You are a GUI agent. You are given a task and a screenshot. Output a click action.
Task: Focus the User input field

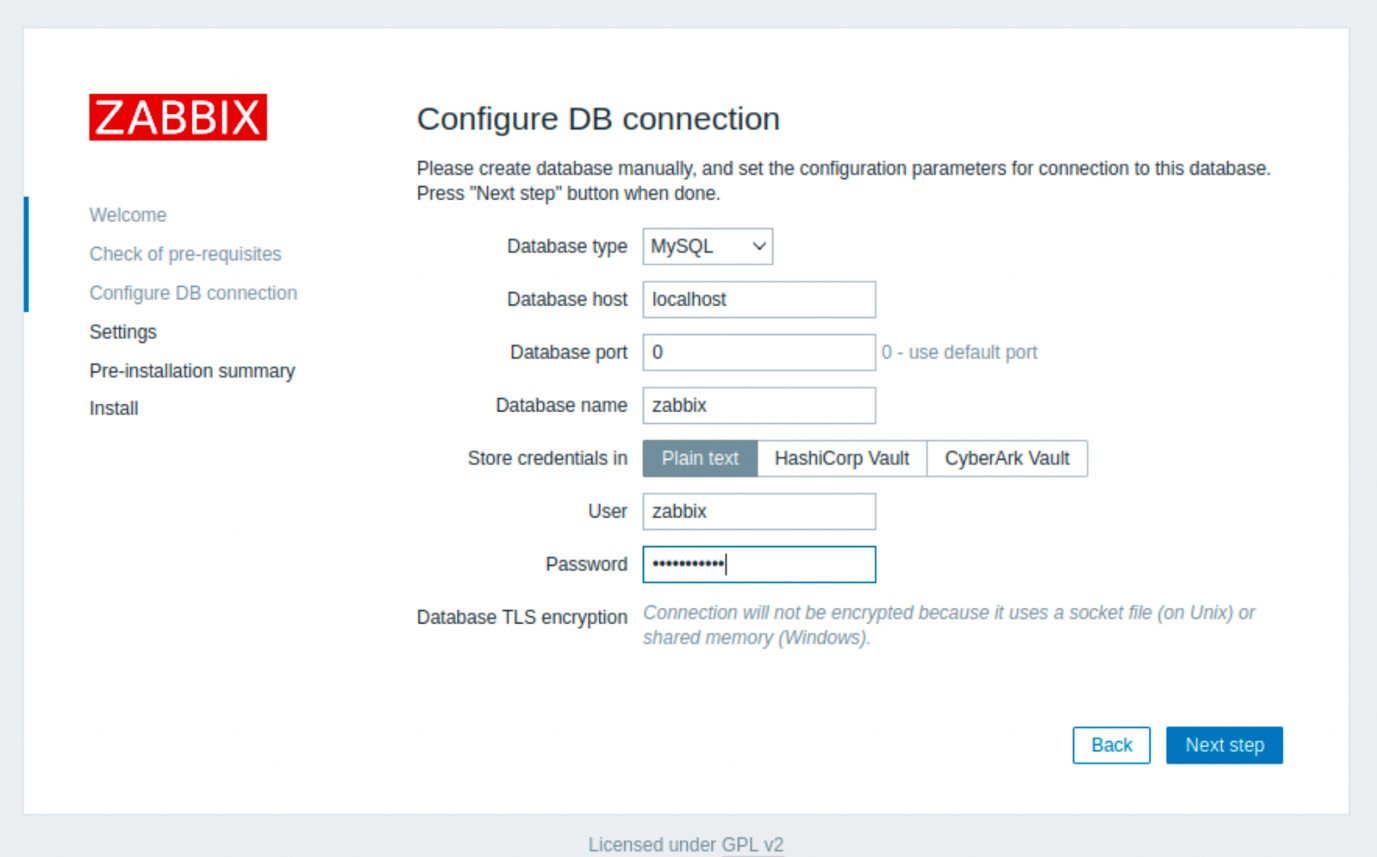(x=759, y=511)
